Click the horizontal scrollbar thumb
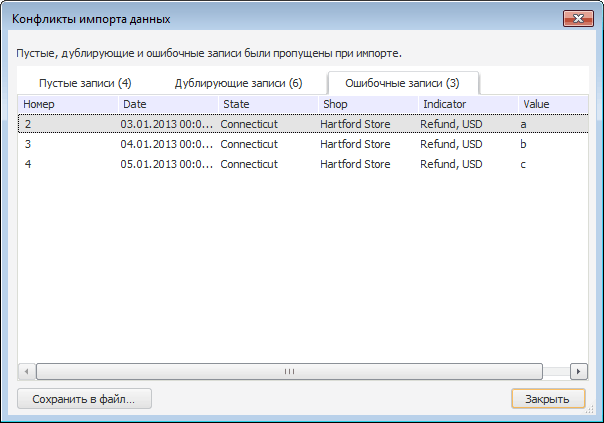The width and height of the screenshot is (604, 423). (289, 371)
